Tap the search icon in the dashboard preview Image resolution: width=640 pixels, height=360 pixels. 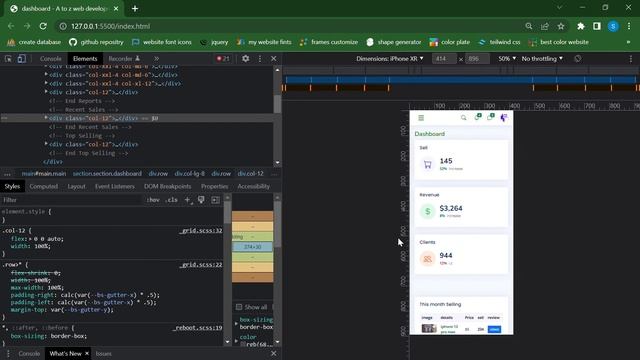point(463,118)
